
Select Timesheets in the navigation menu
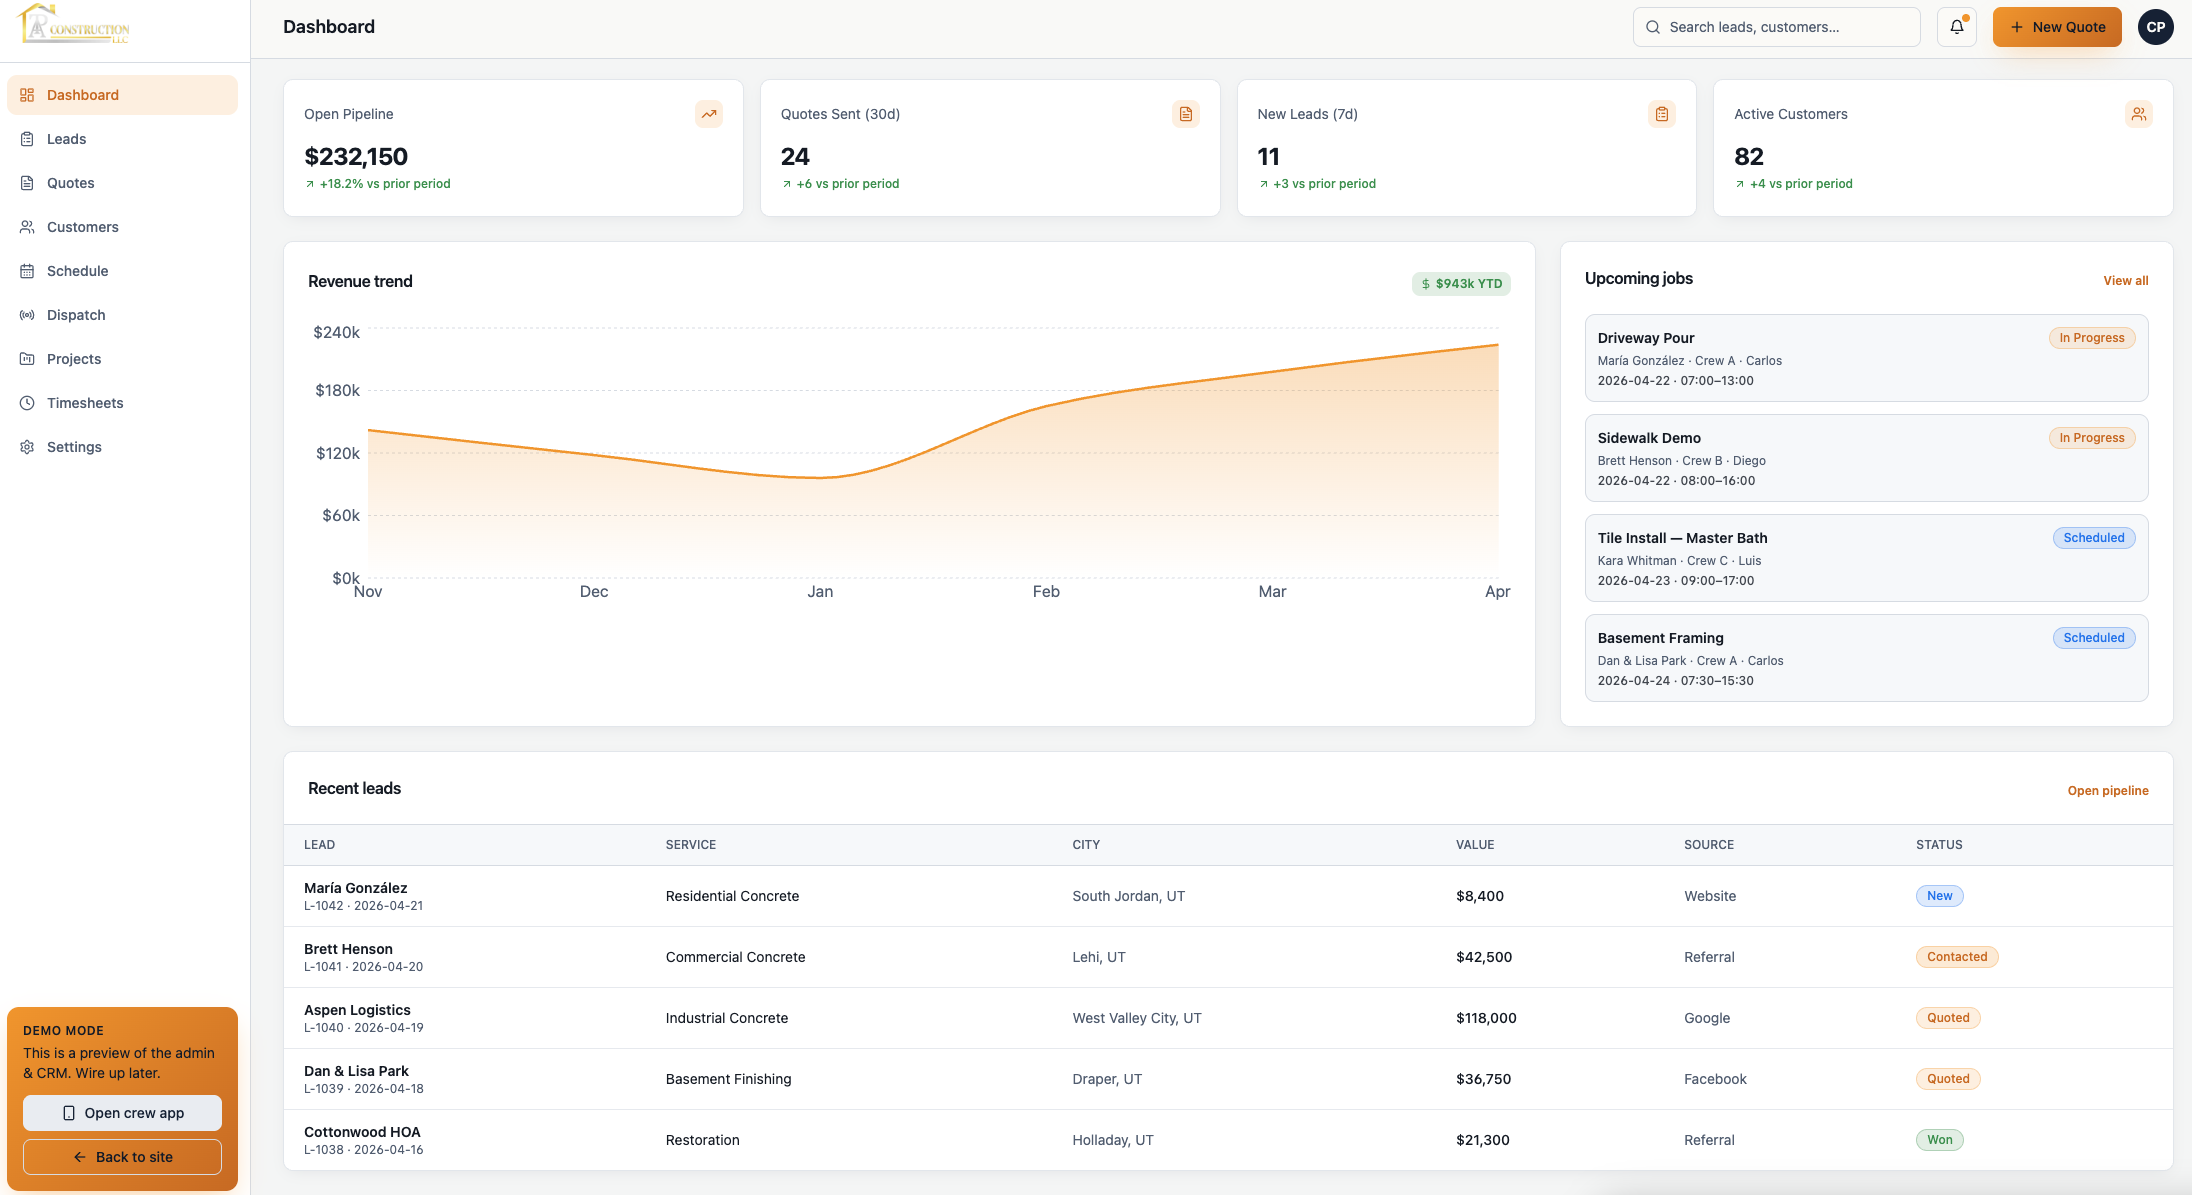click(85, 403)
